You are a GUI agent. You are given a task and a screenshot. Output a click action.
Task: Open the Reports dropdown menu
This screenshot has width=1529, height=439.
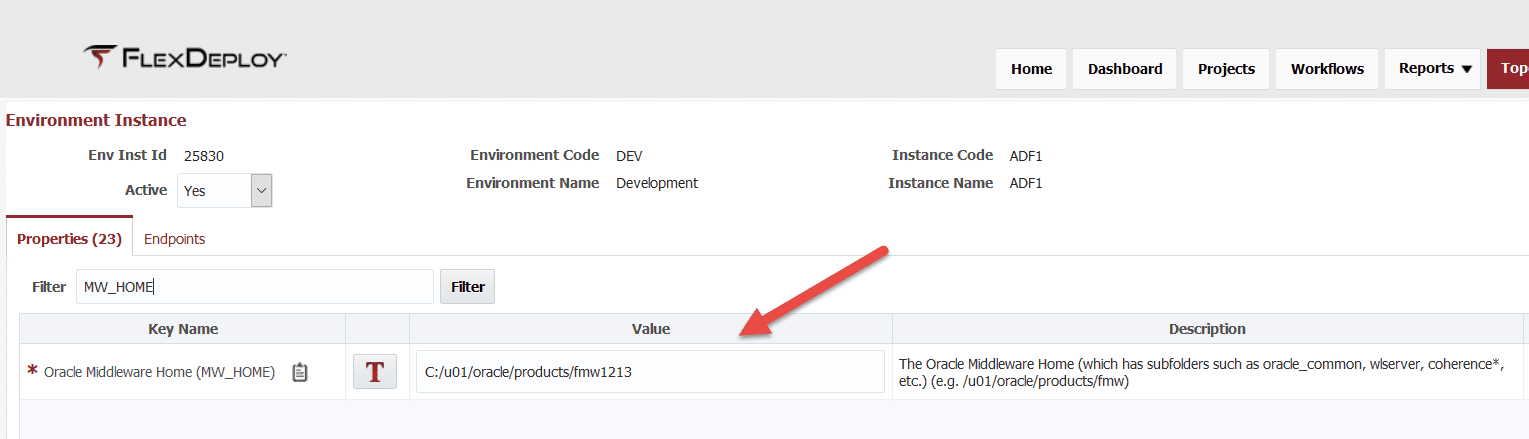coord(1433,69)
